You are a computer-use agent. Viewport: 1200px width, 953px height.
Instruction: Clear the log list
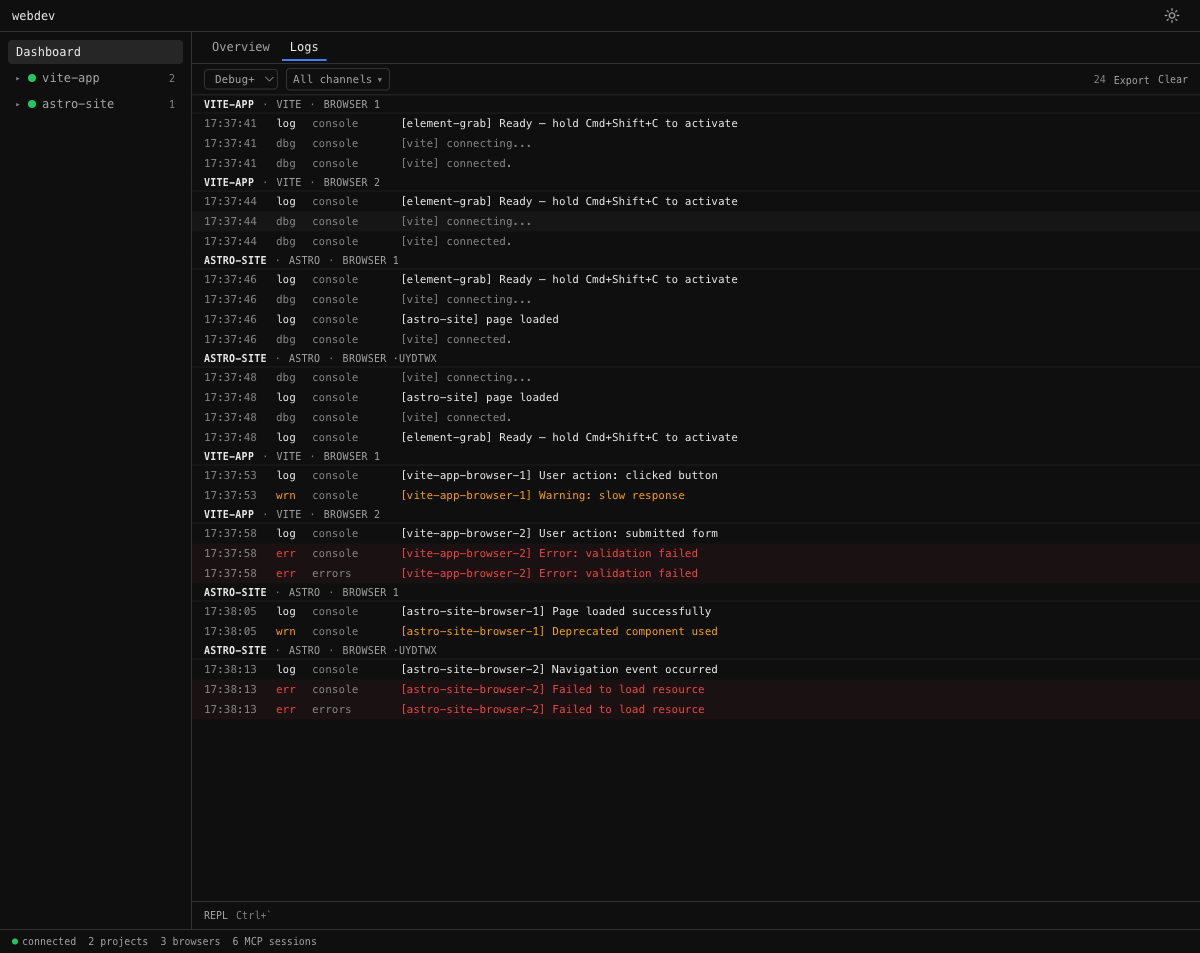(1173, 80)
